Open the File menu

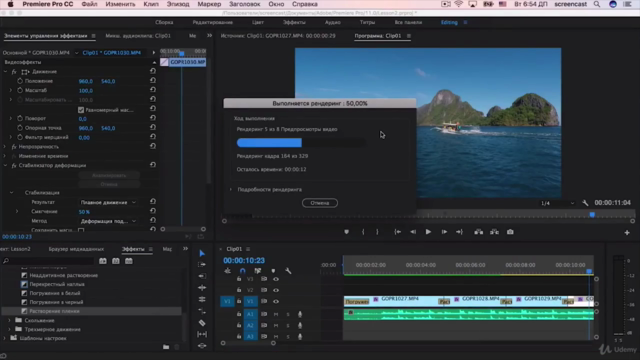89,4
